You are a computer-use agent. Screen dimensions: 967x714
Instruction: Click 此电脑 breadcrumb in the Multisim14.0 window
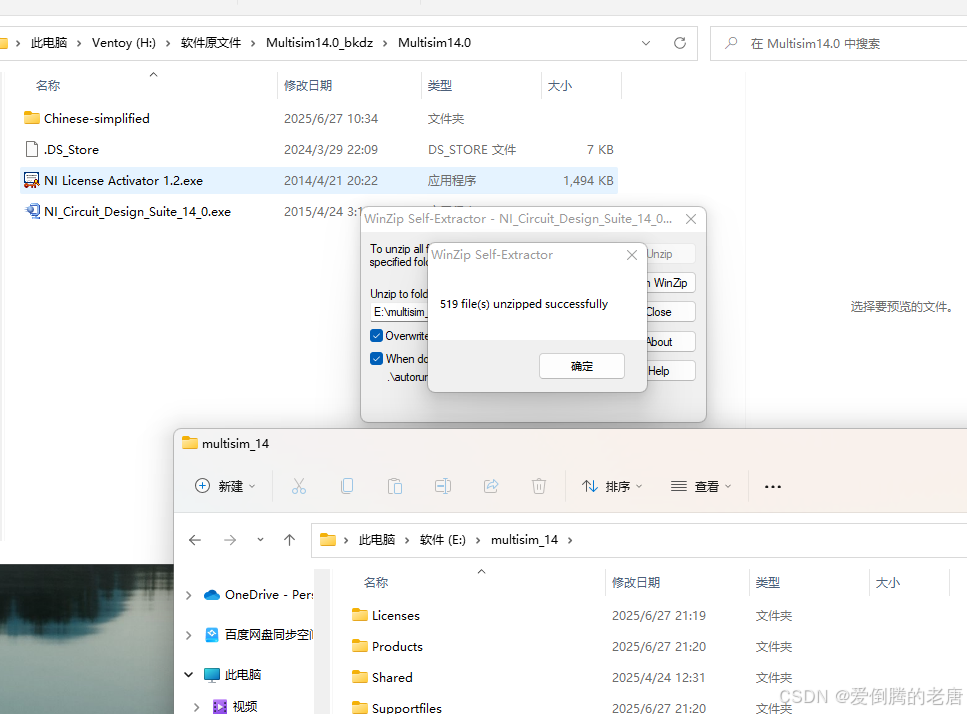[x=49, y=43]
